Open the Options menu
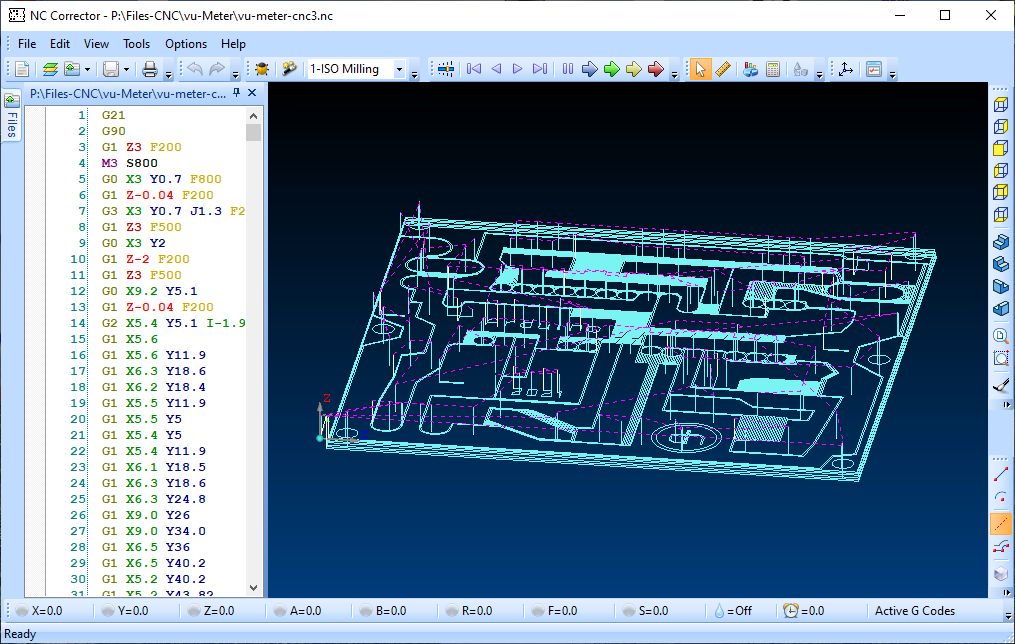 (186, 44)
